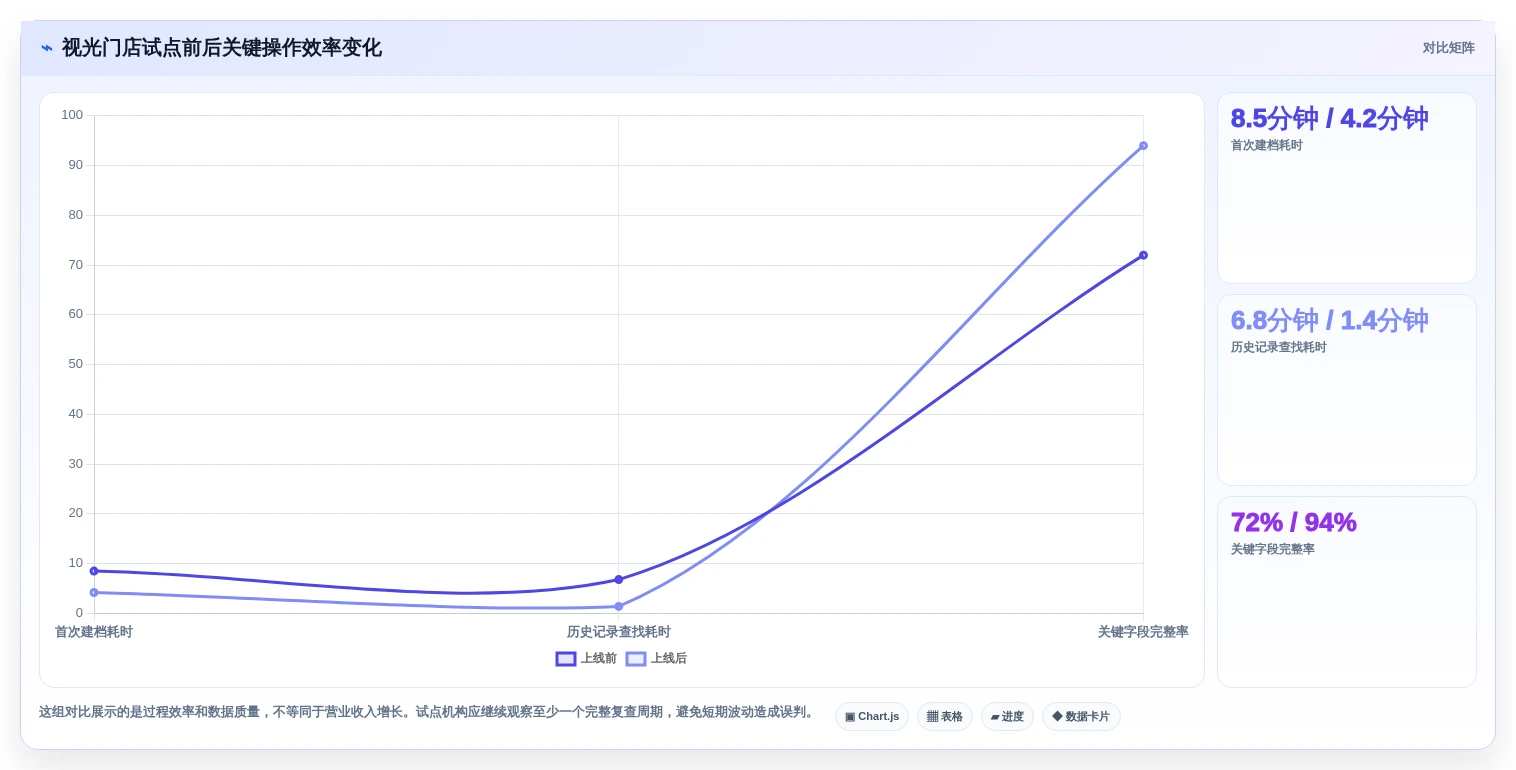The height and width of the screenshot is (770, 1516).
Task: Click the 上线后 point for 历史记录查找耗时
Action: pyautogui.click(x=618, y=607)
